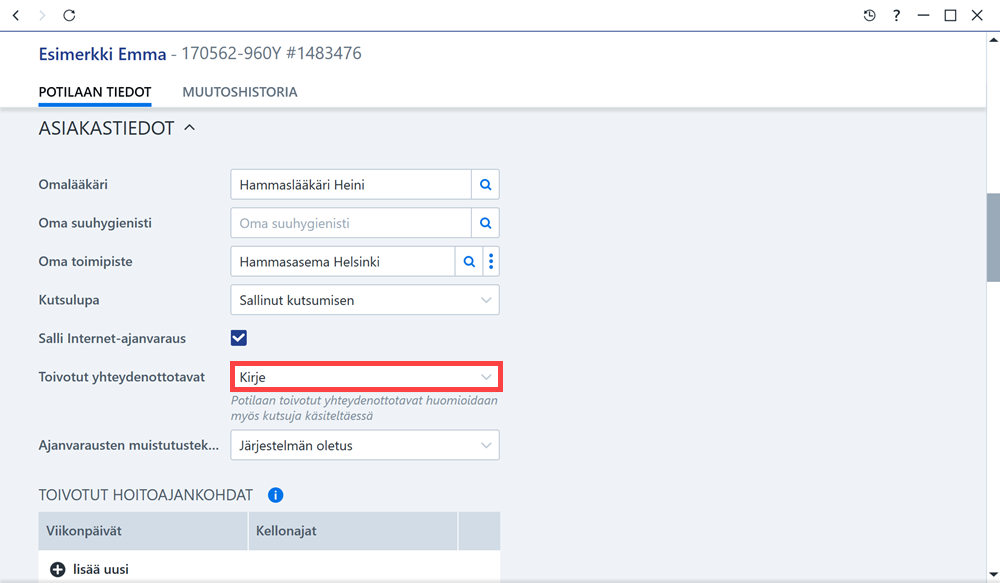Click the scrollbar down arrow
Image resolution: width=1000 pixels, height=583 pixels.
tap(993, 574)
